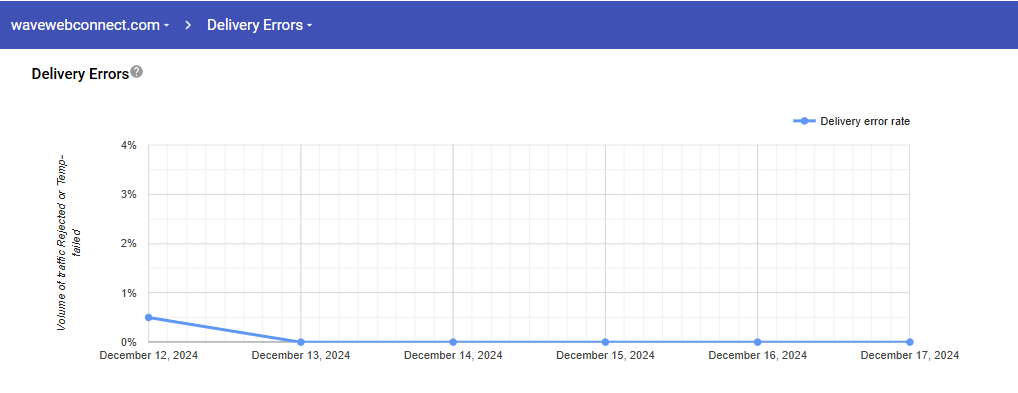This screenshot has height=393, width=1018.
Task: Click the December 12, 2024 axis label
Action: pos(149,355)
